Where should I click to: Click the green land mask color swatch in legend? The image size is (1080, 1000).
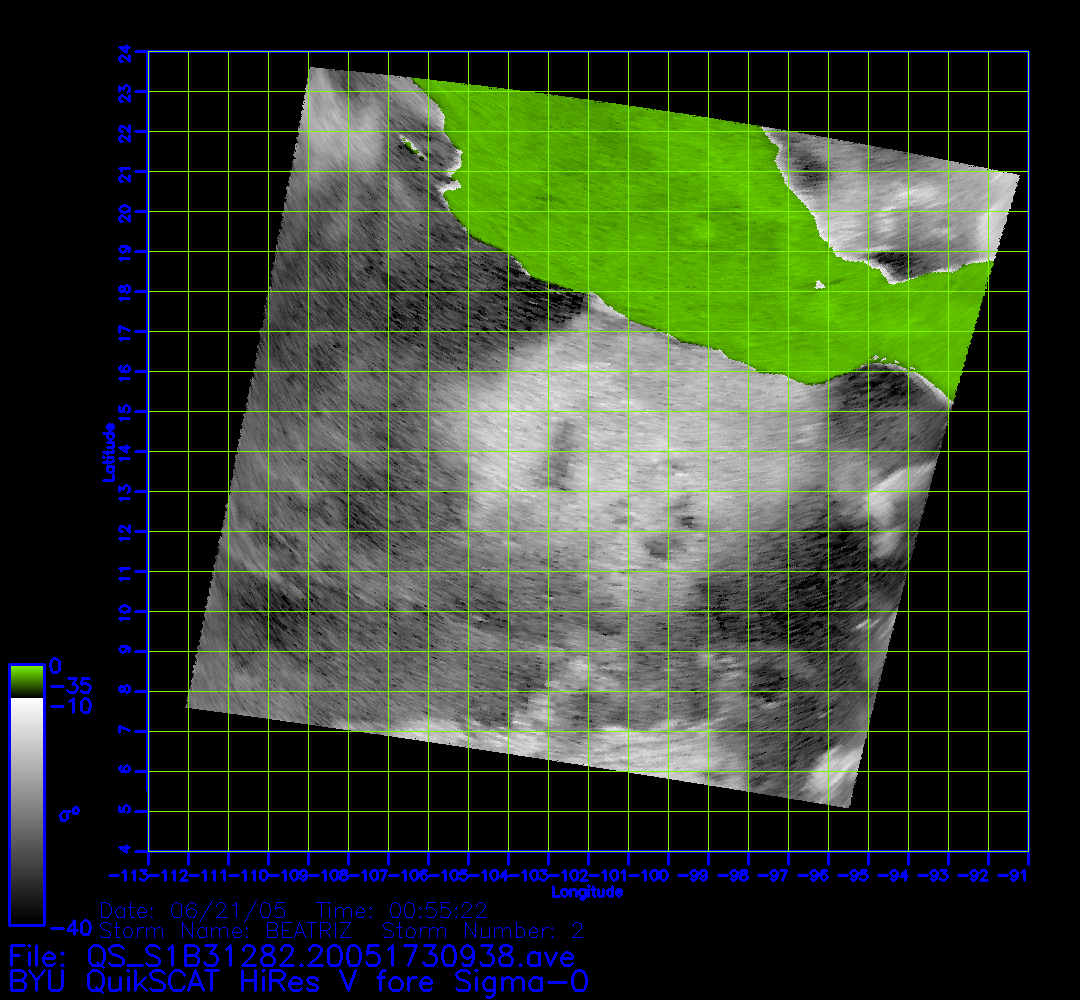coord(26,682)
